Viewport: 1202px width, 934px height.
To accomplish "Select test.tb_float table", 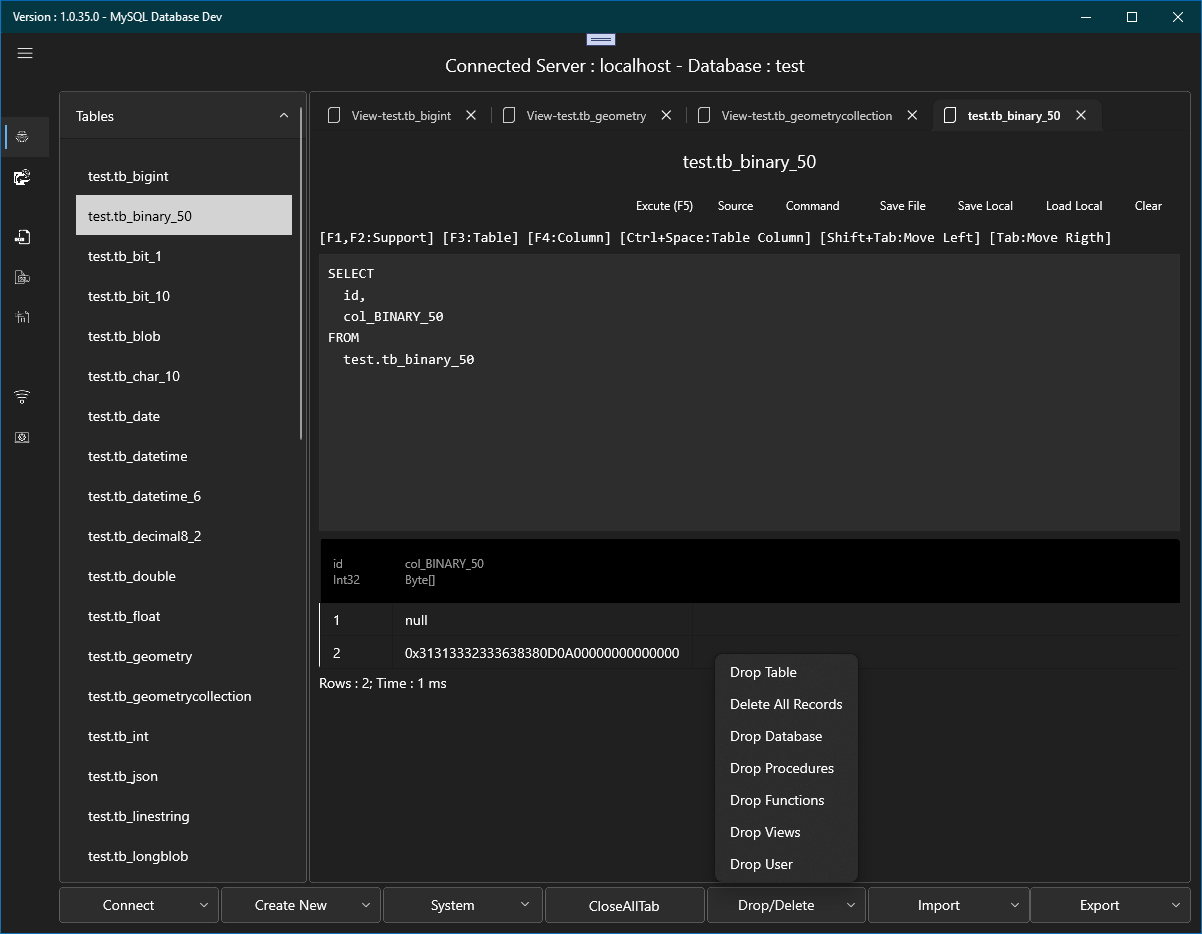I will click(184, 616).
